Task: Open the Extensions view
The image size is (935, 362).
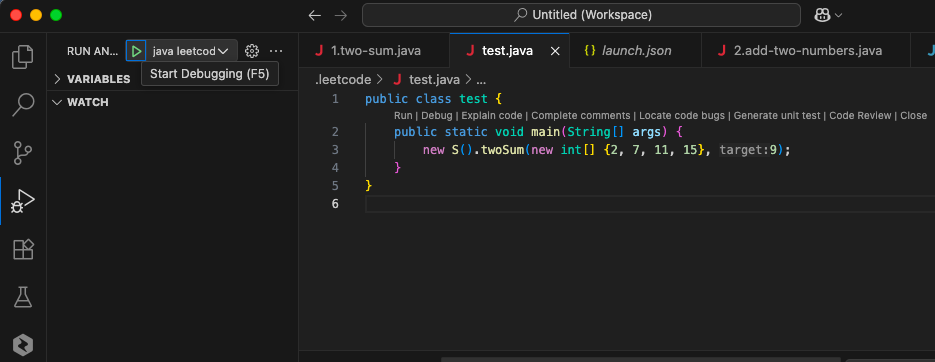Action: (23, 249)
